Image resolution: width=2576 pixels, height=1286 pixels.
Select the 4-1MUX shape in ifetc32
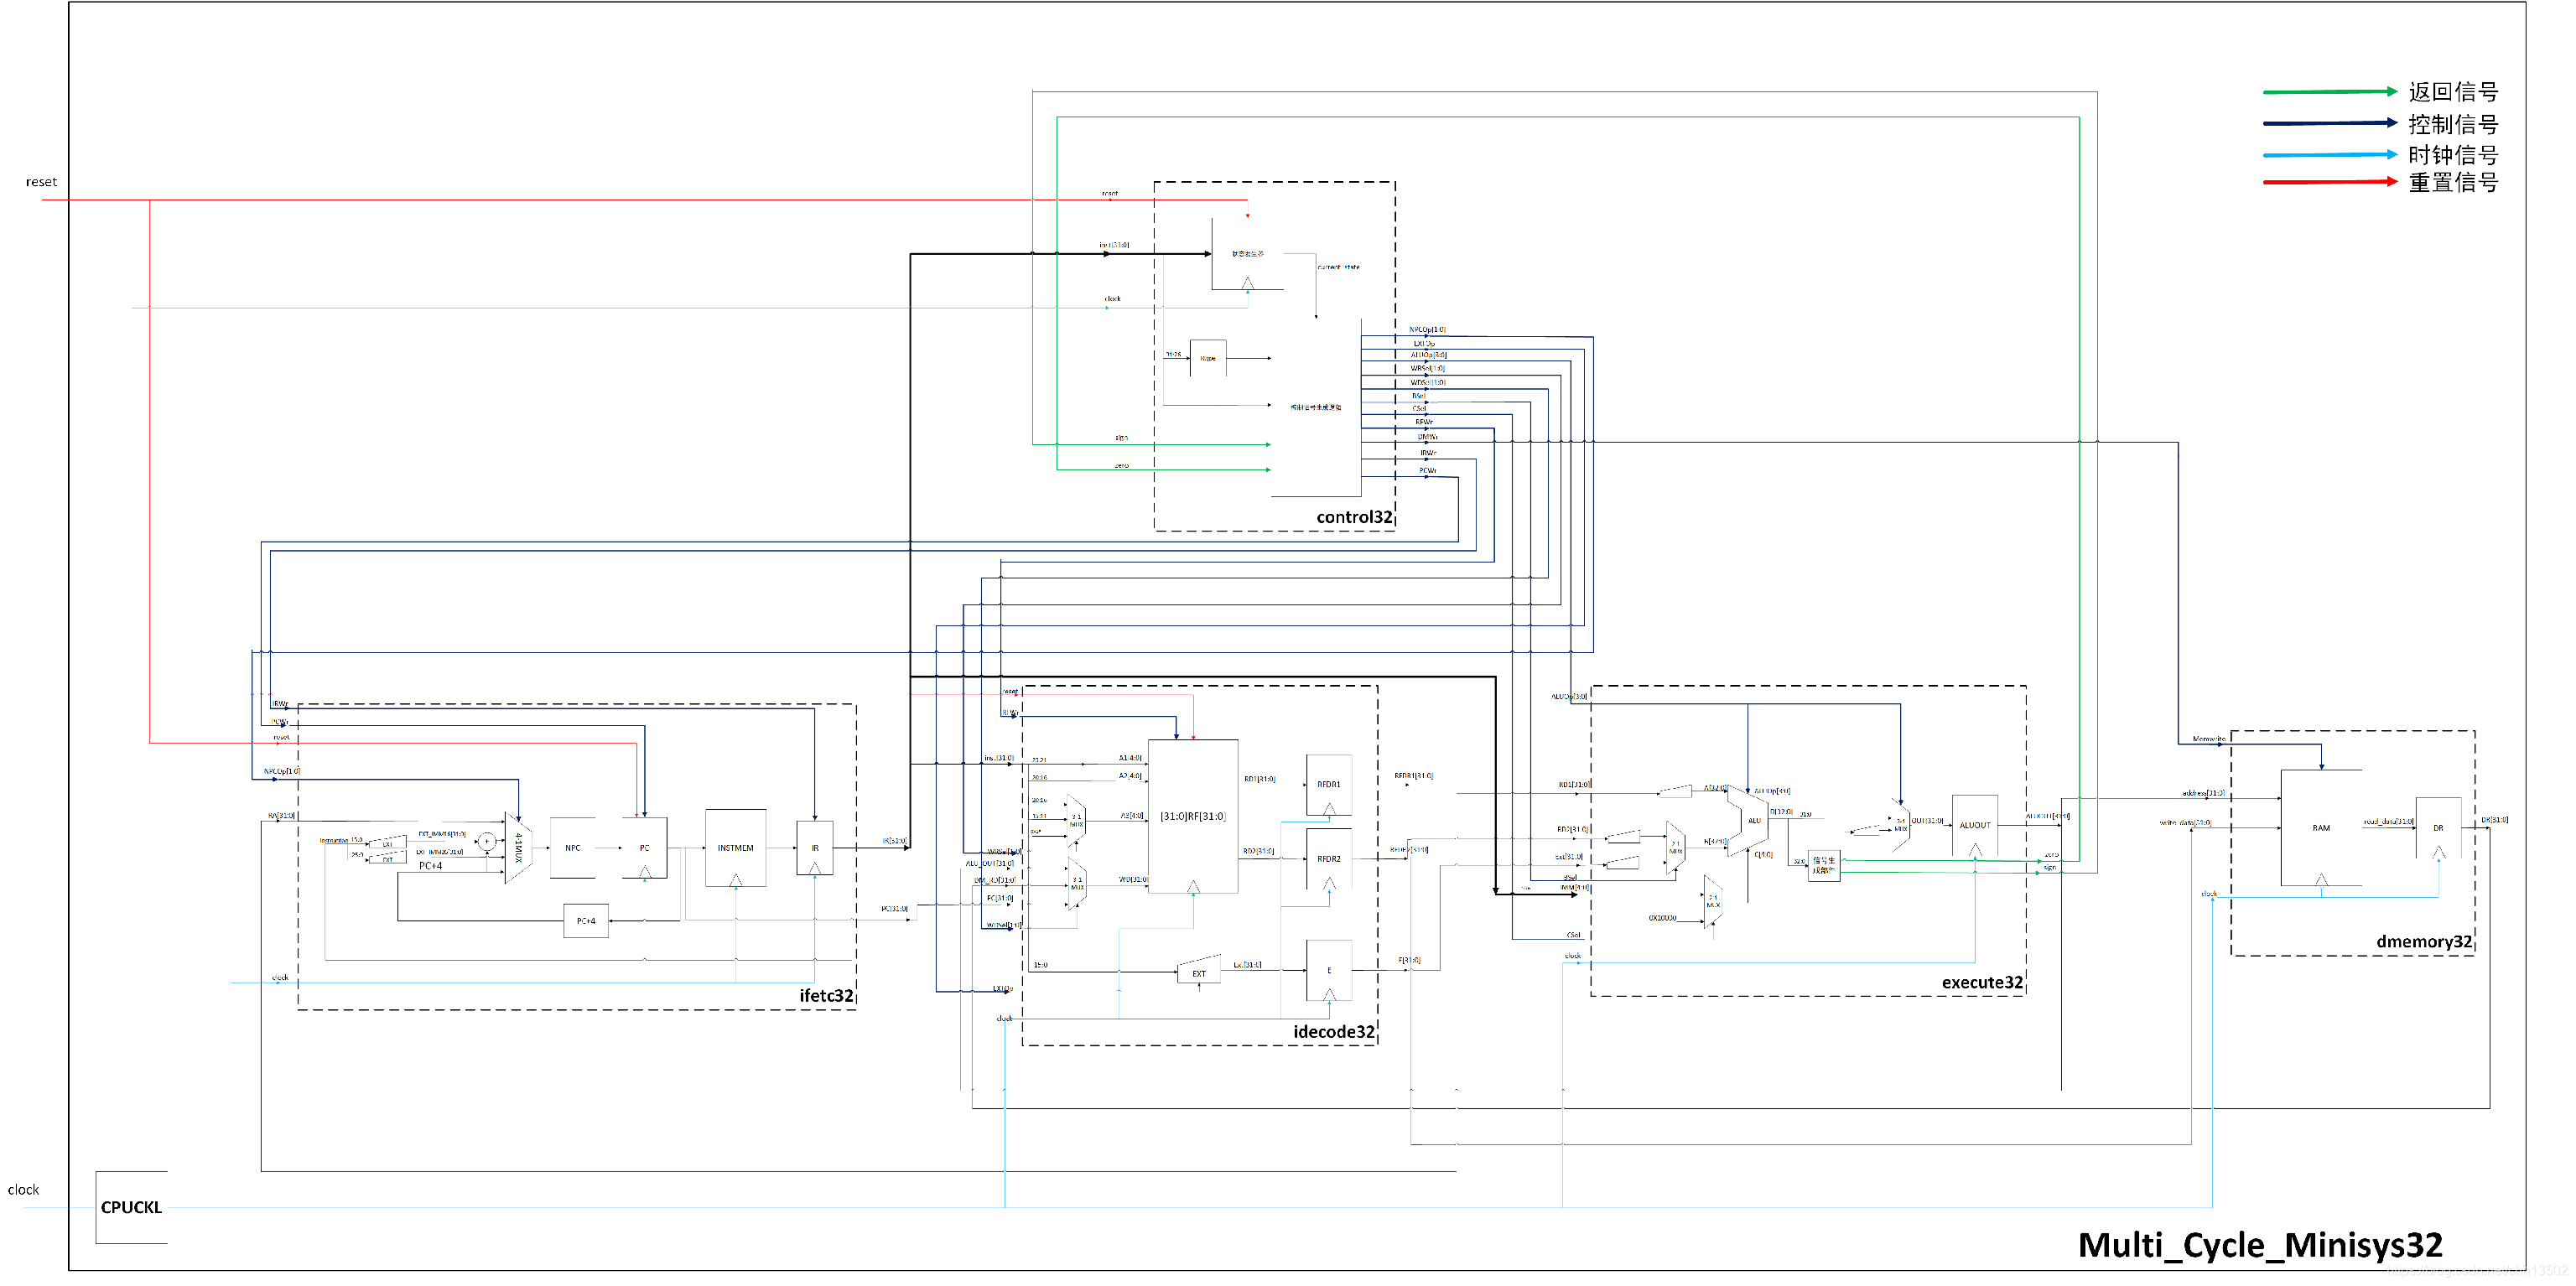[517, 847]
